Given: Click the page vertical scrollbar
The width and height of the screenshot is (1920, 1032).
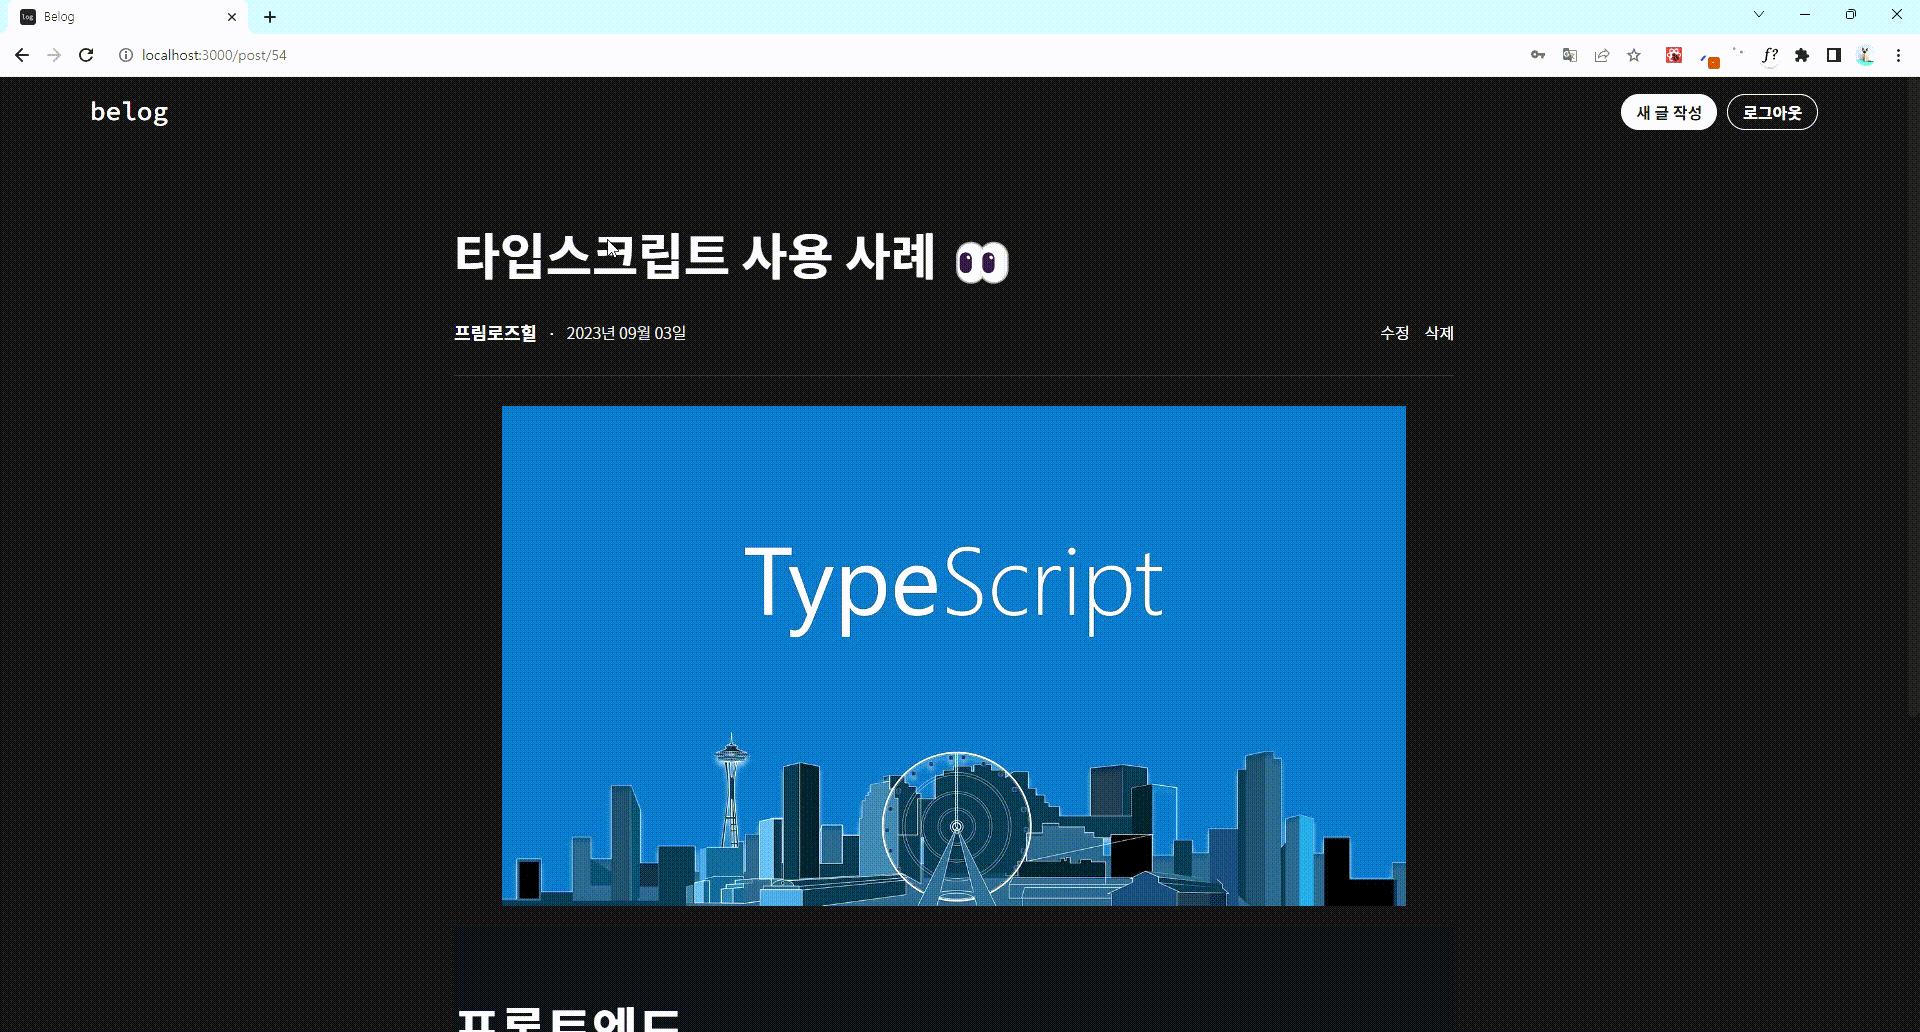Looking at the screenshot, I should [x=1913, y=396].
